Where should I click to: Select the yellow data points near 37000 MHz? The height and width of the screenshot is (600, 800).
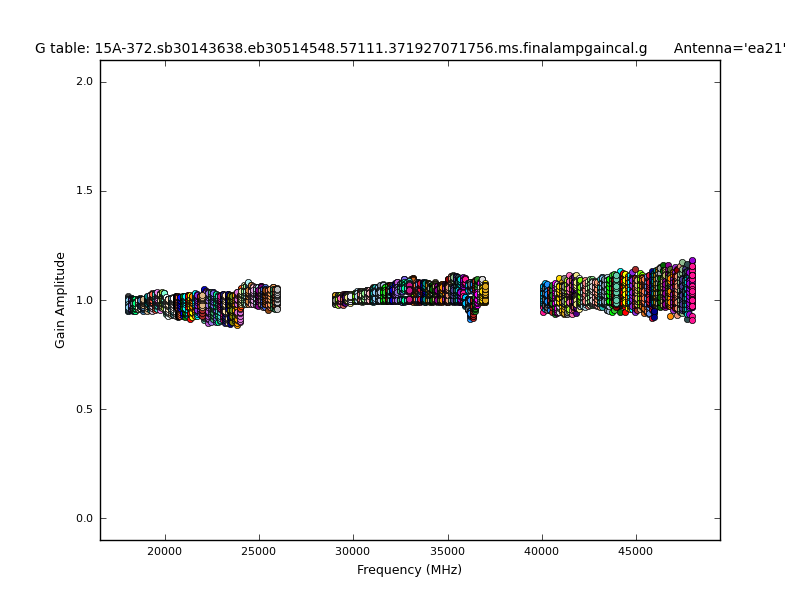tap(484, 293)
